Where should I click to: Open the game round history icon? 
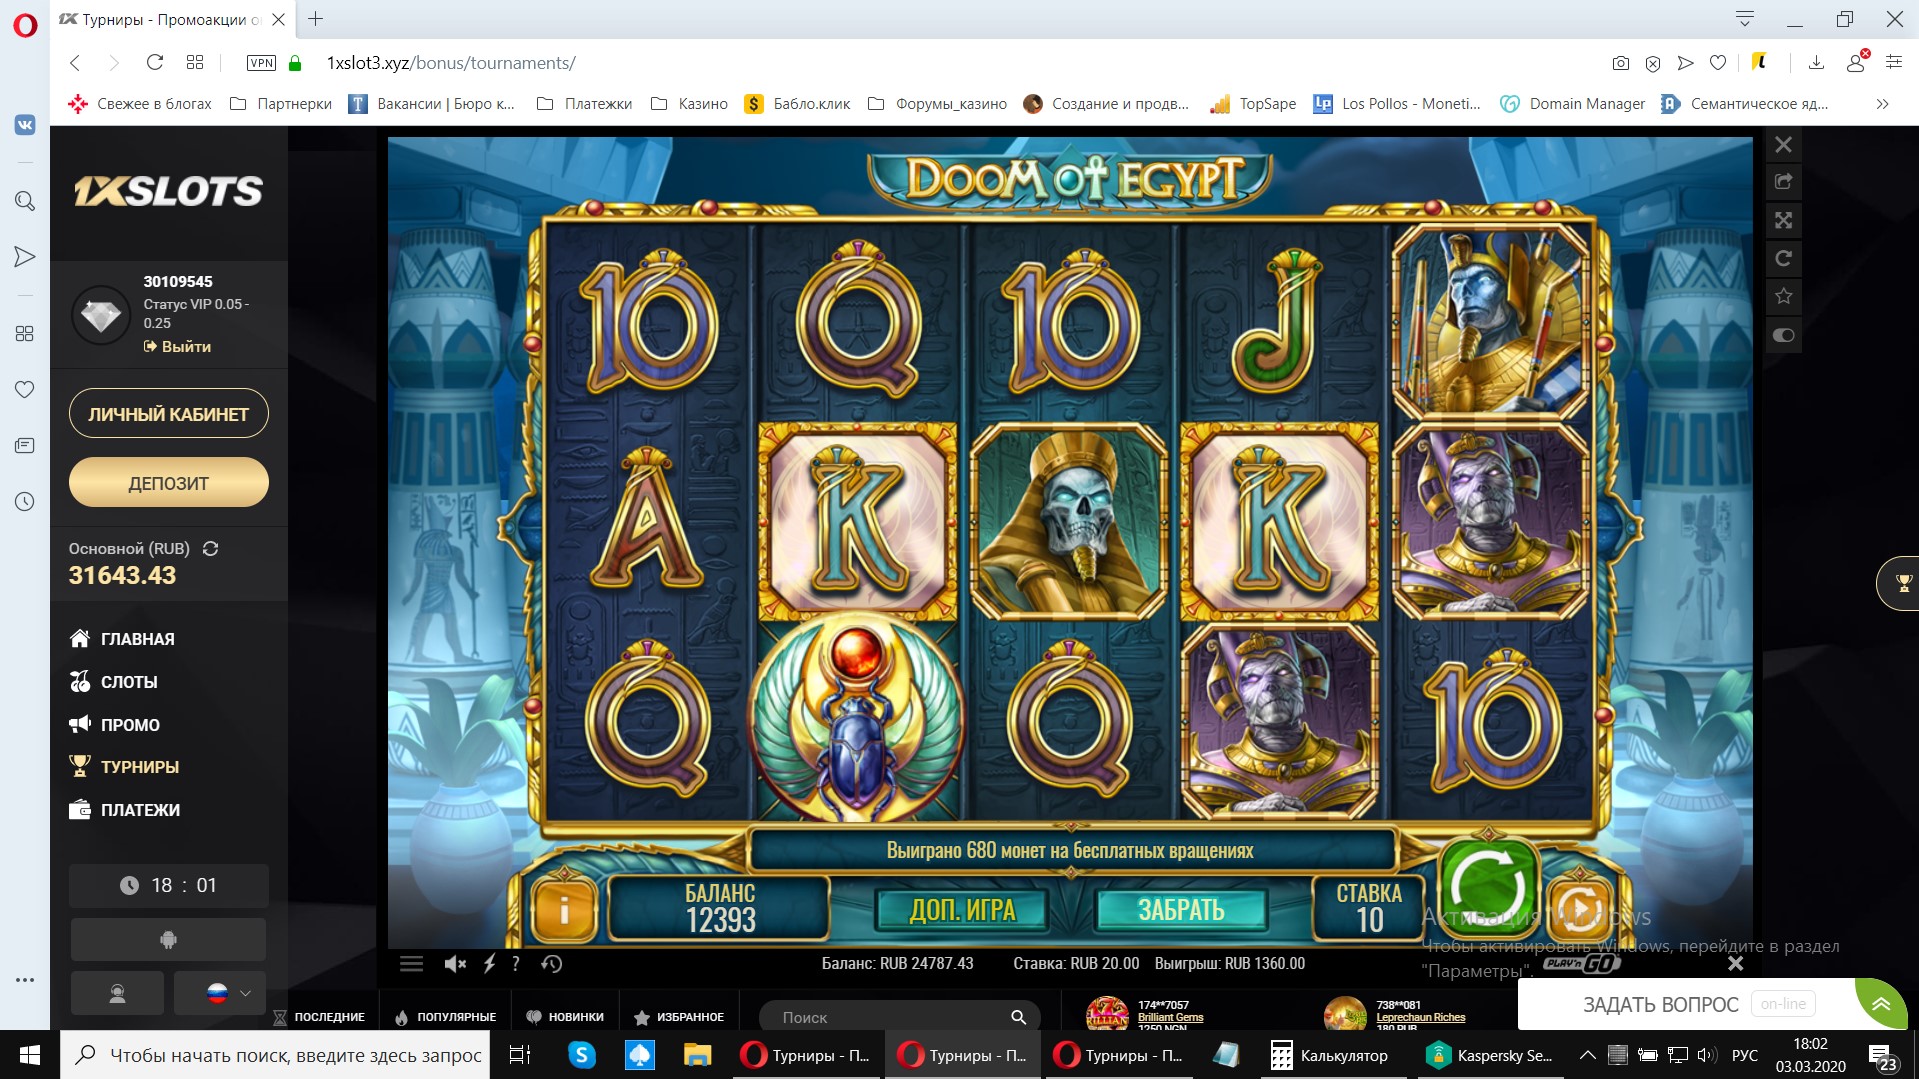(552, 964)
